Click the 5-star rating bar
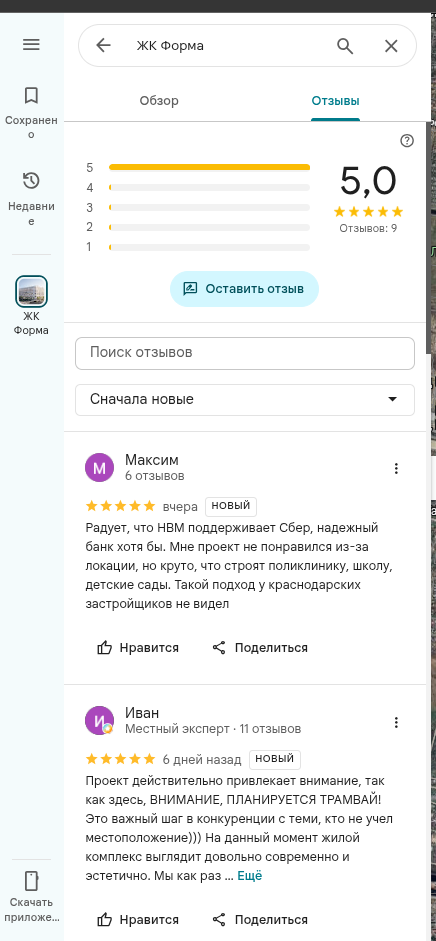The width and height of the screenshot is (436, 941). click(x=209, y=167)
